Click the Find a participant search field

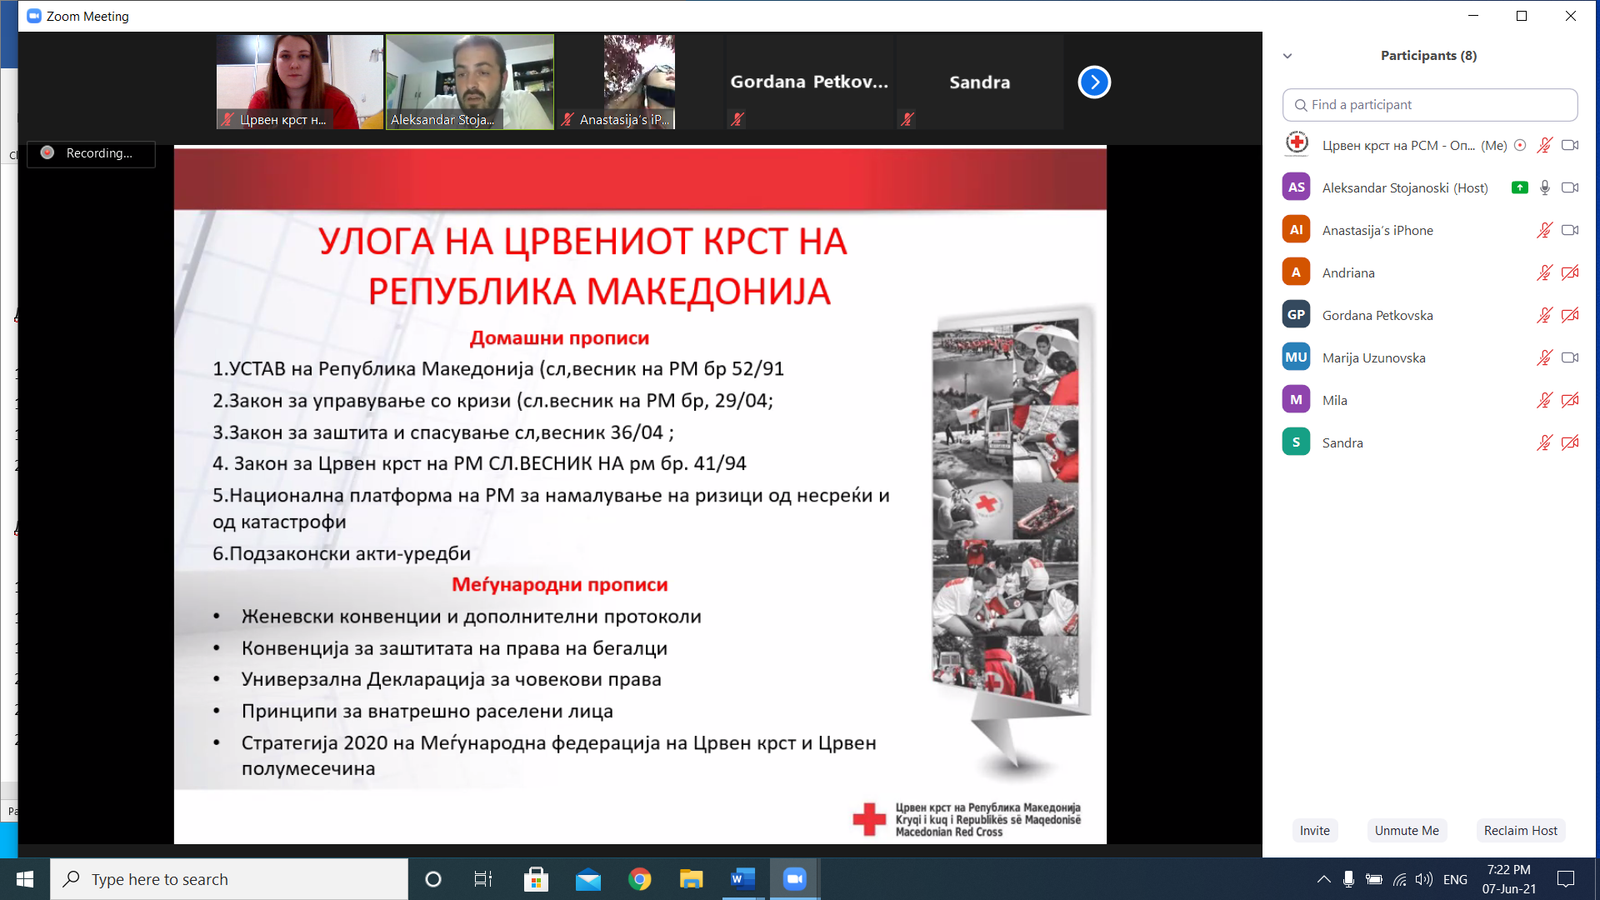point(1430,105)
